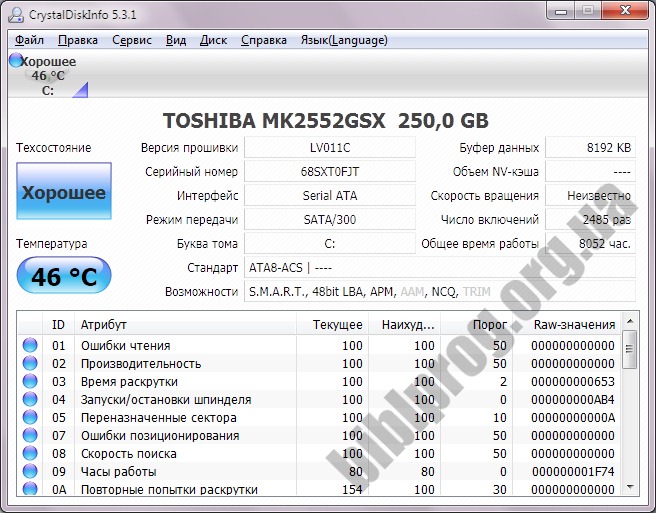The image size is (656, 513).
Task: Click status orb for 08 Скорость поиска
Action: 30,453
